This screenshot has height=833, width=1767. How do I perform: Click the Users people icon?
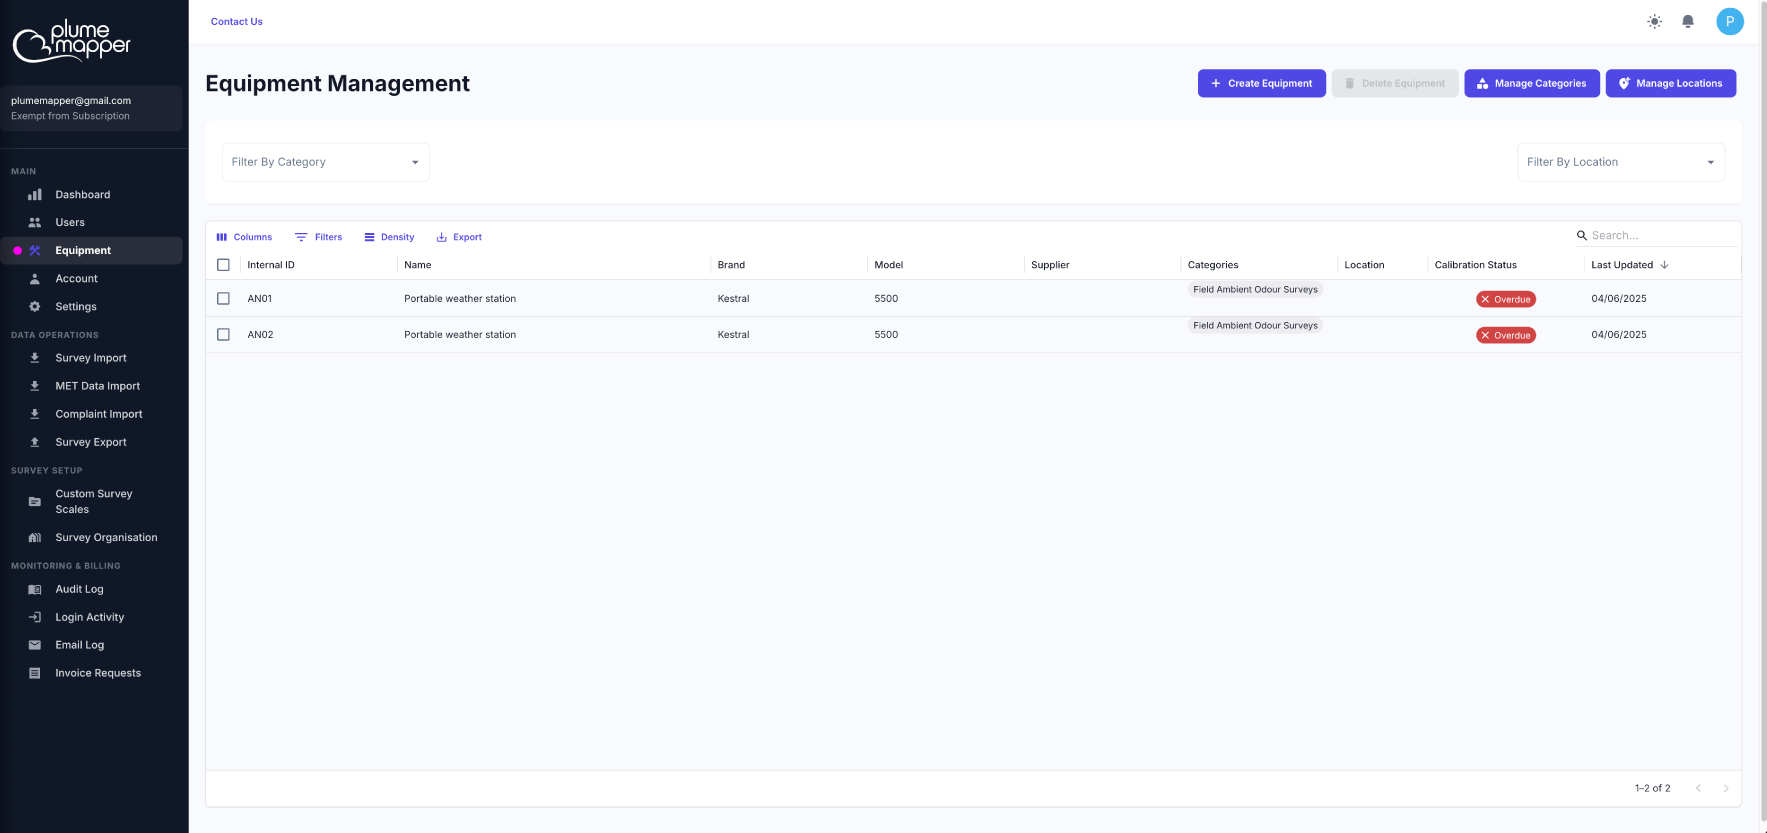35,223
